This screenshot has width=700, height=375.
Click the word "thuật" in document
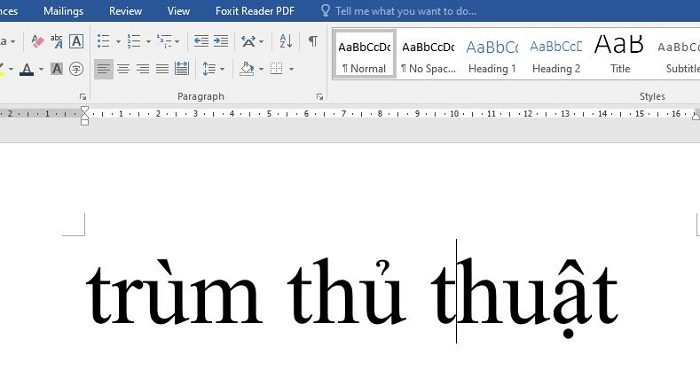pos(525,297)
